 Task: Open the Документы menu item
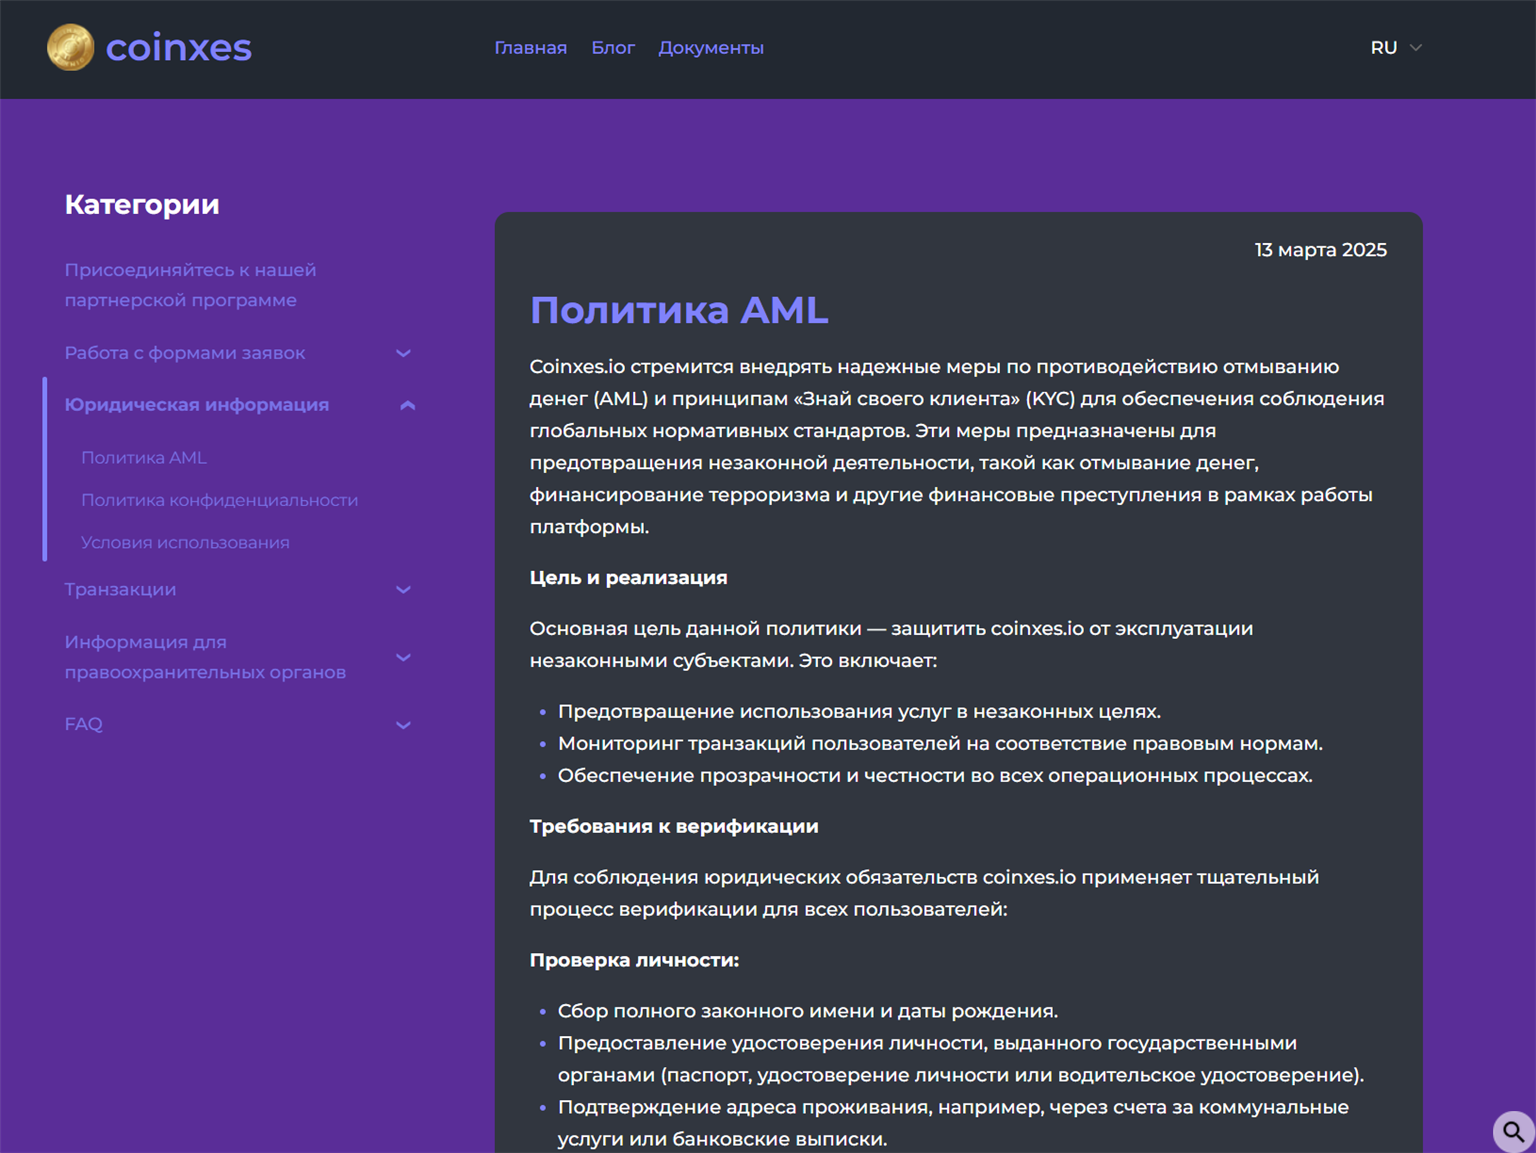pyautogui.click(x=711, y=48)
